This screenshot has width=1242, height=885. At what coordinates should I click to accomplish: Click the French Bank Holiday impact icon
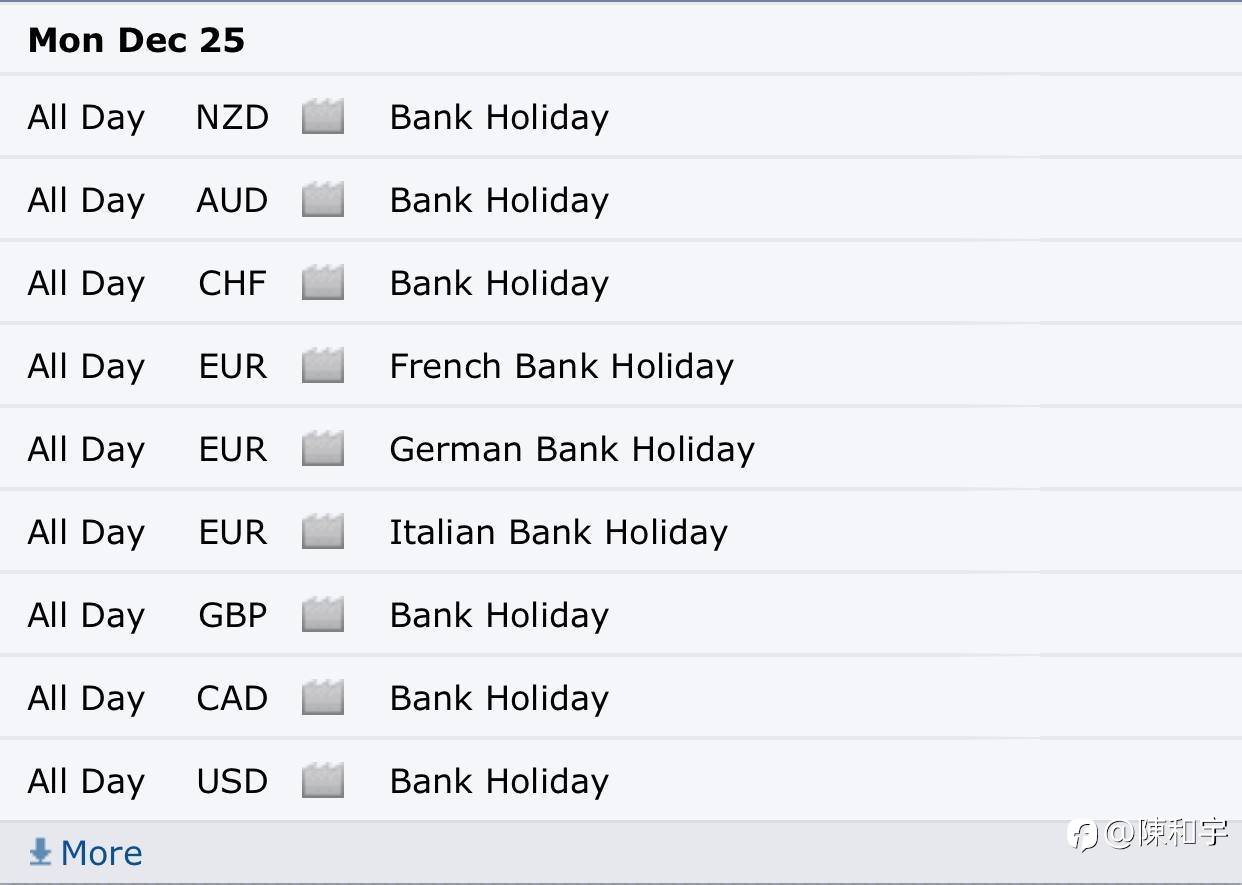(x=322, y=366)
